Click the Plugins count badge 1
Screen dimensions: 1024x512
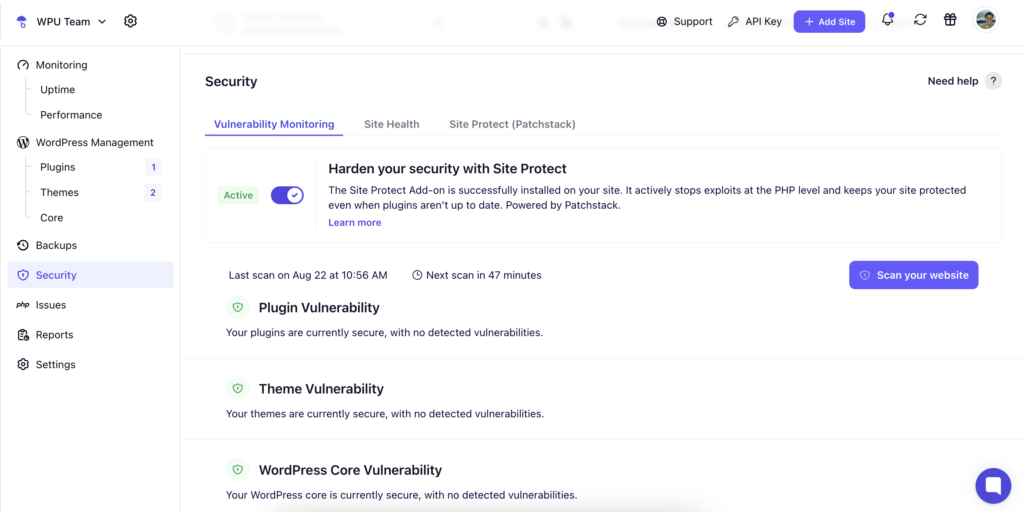point(153,167)
